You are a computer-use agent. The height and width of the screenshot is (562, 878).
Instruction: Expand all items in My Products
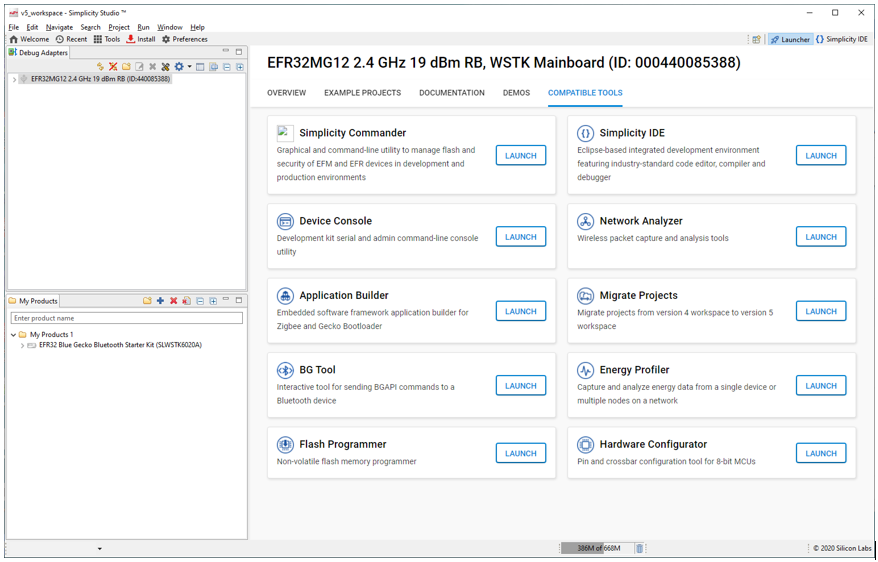(213, 301)
